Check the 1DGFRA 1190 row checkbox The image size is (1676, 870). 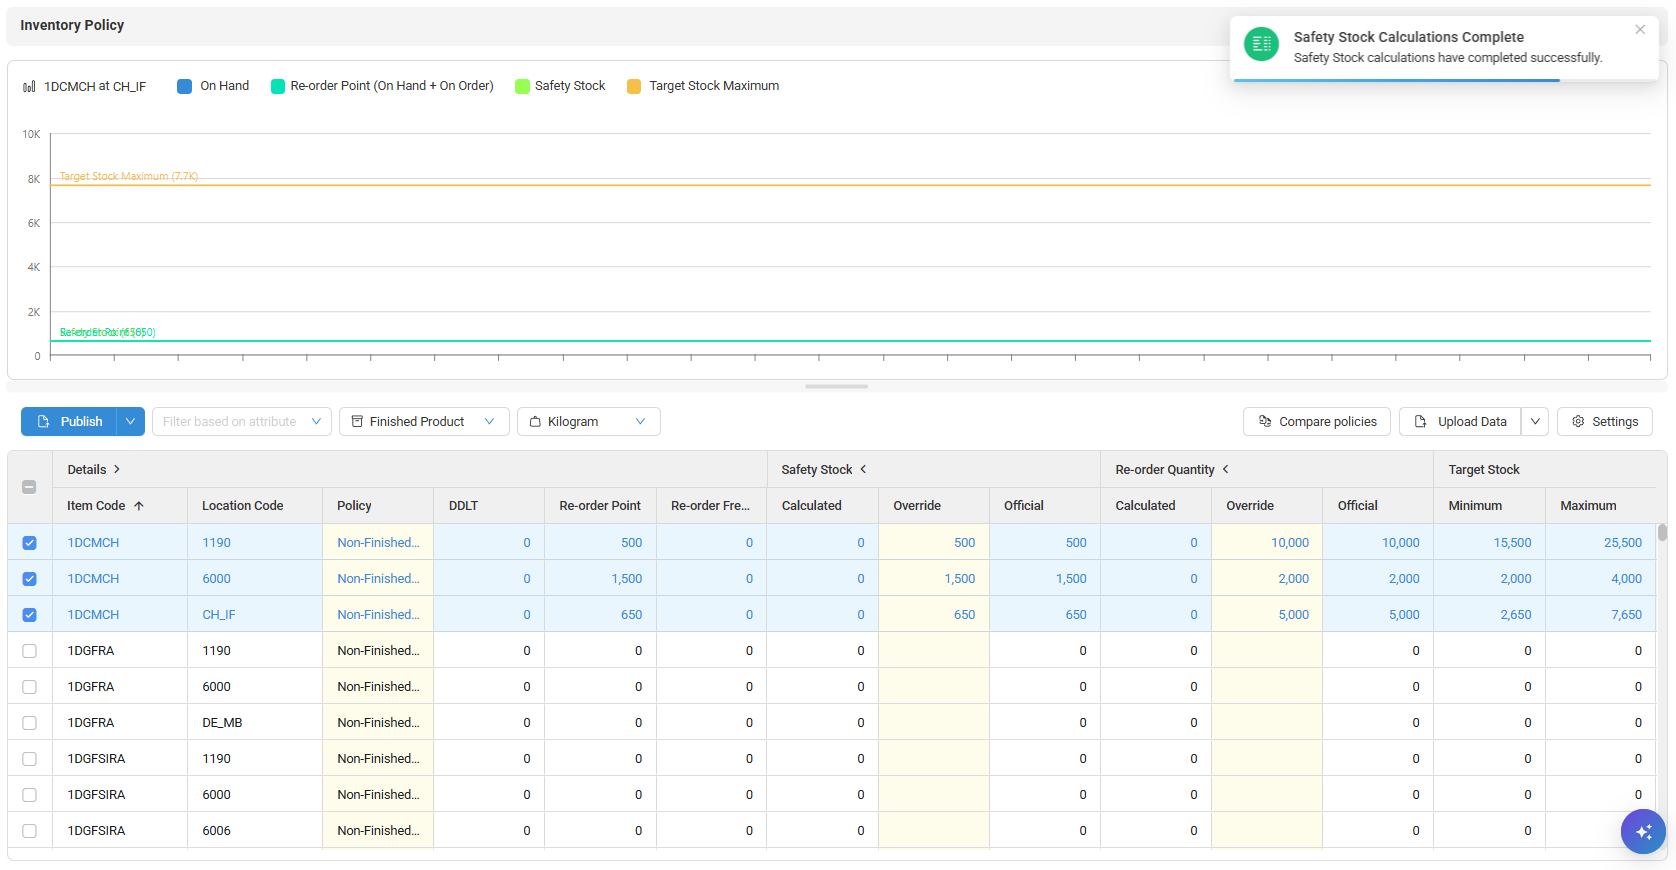pyautogui.click(x=29, y=651)
